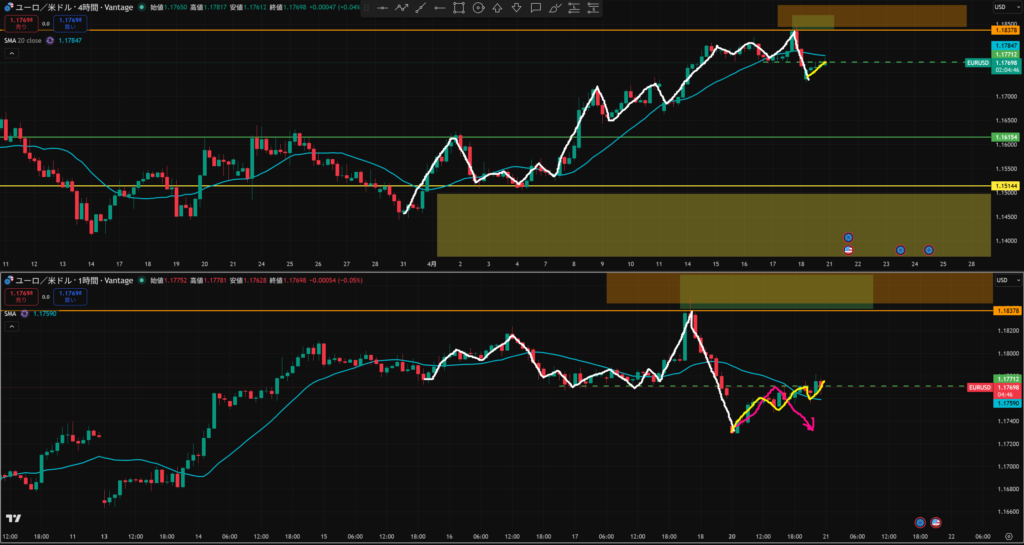Viewport: 1024px width, 545px height.
Task: Choose the arrow up marker tool
Action: (497, 8)
